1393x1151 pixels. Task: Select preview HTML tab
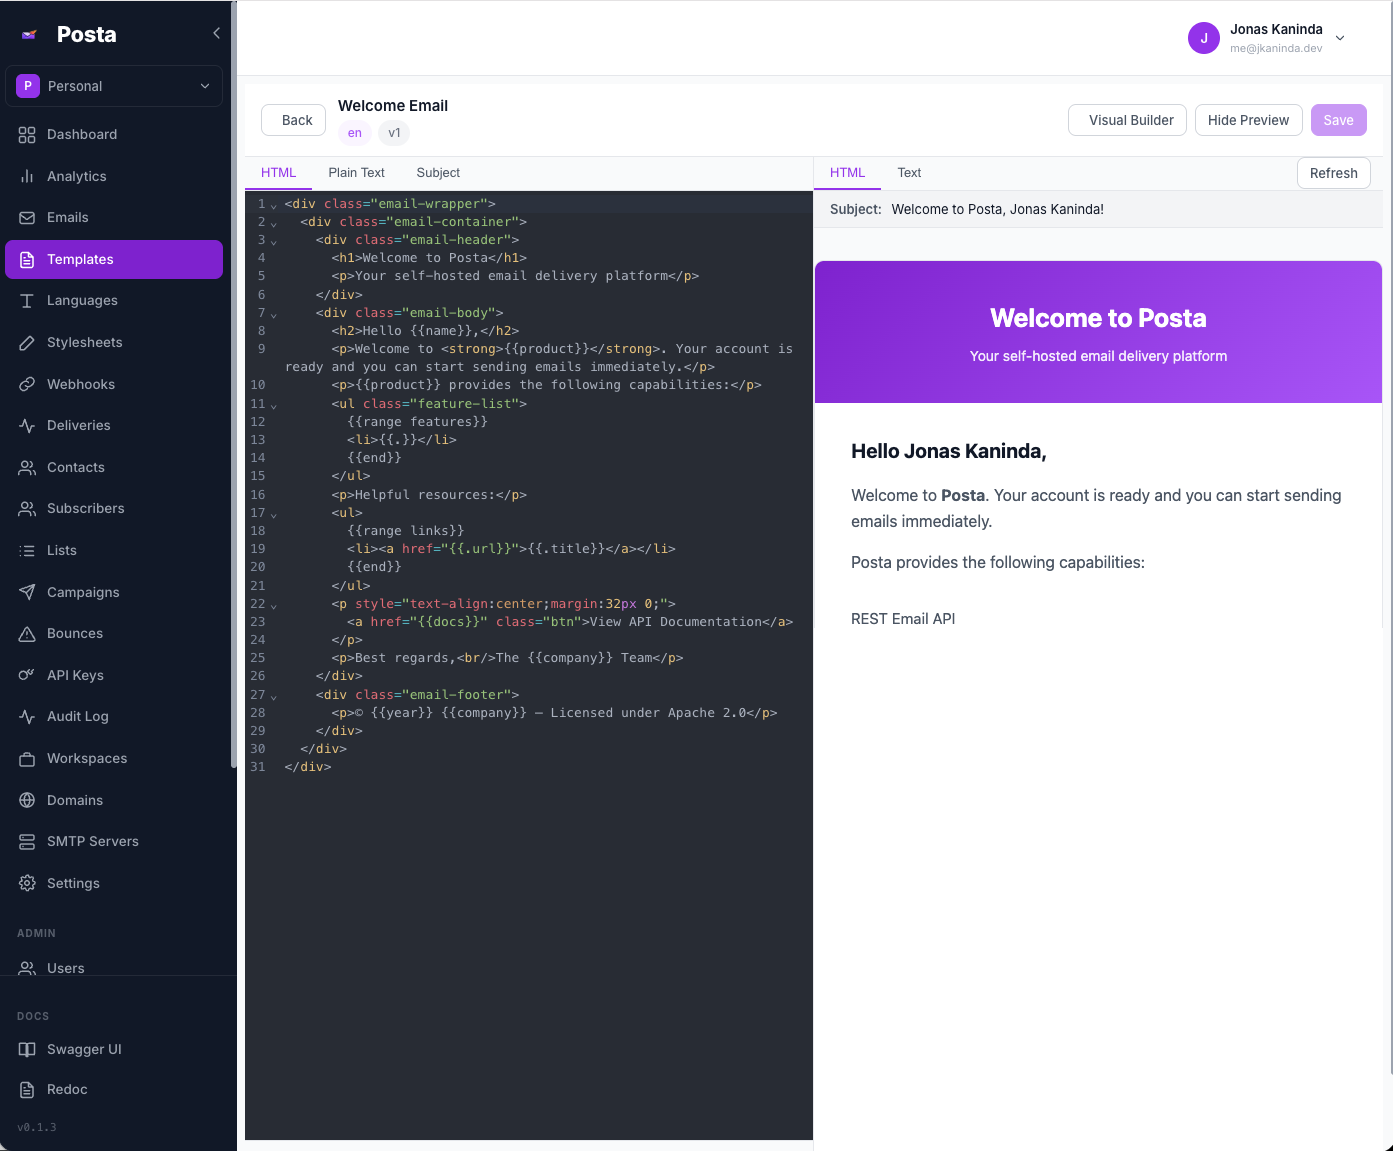click(847, 173)
